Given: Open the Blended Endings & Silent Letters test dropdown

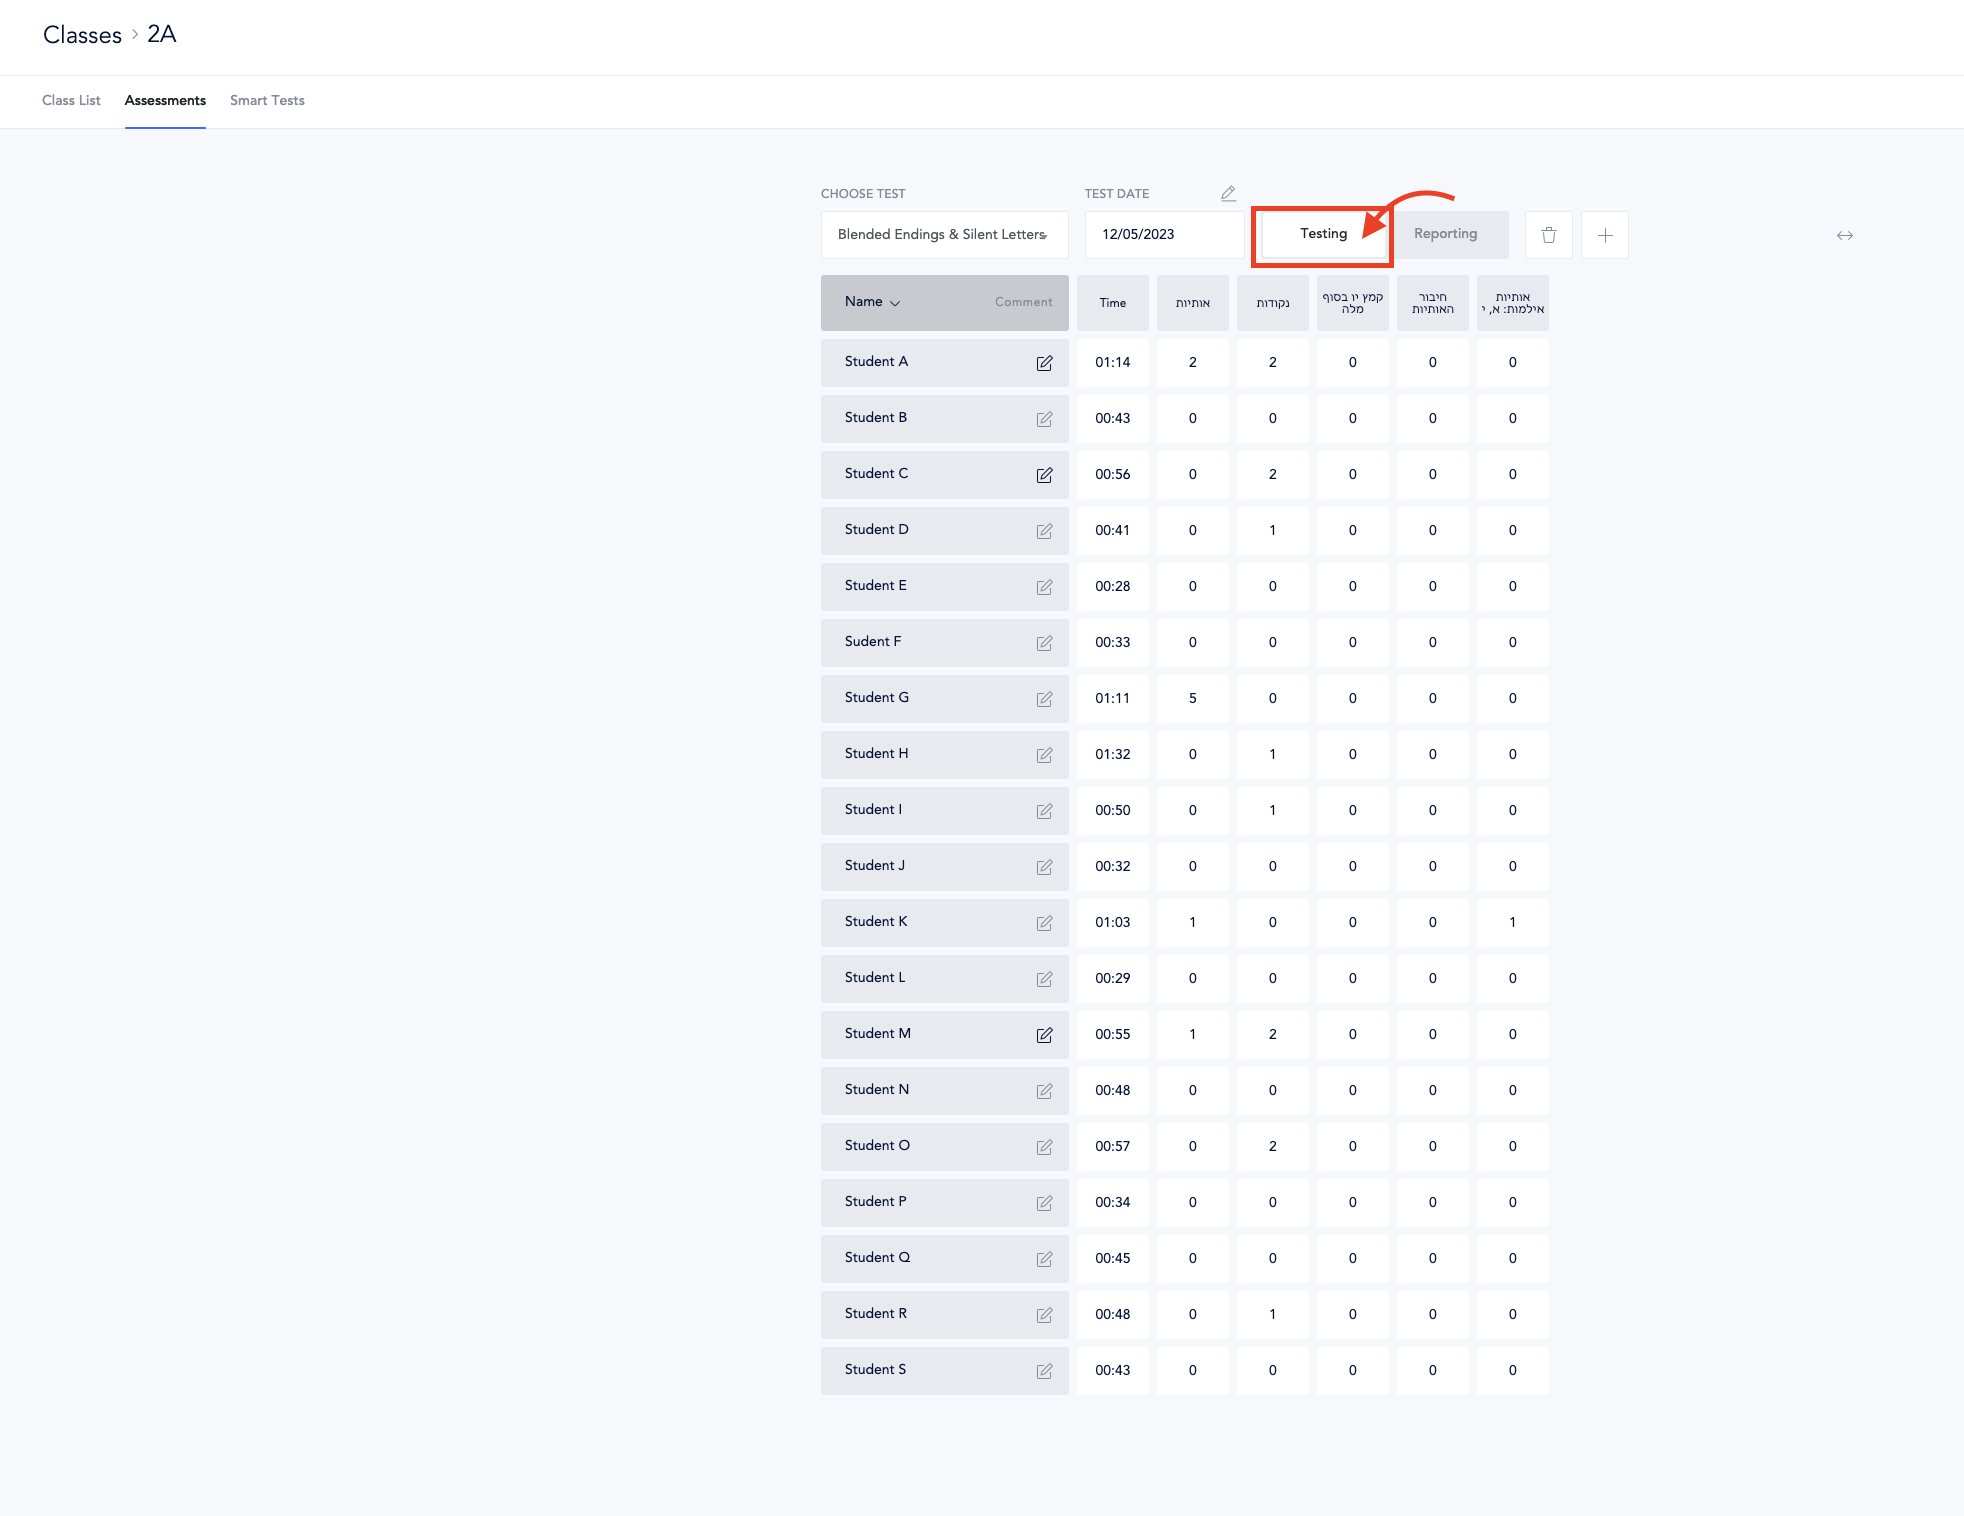Looking at the screenshot, I should click(x=943, y=235).
